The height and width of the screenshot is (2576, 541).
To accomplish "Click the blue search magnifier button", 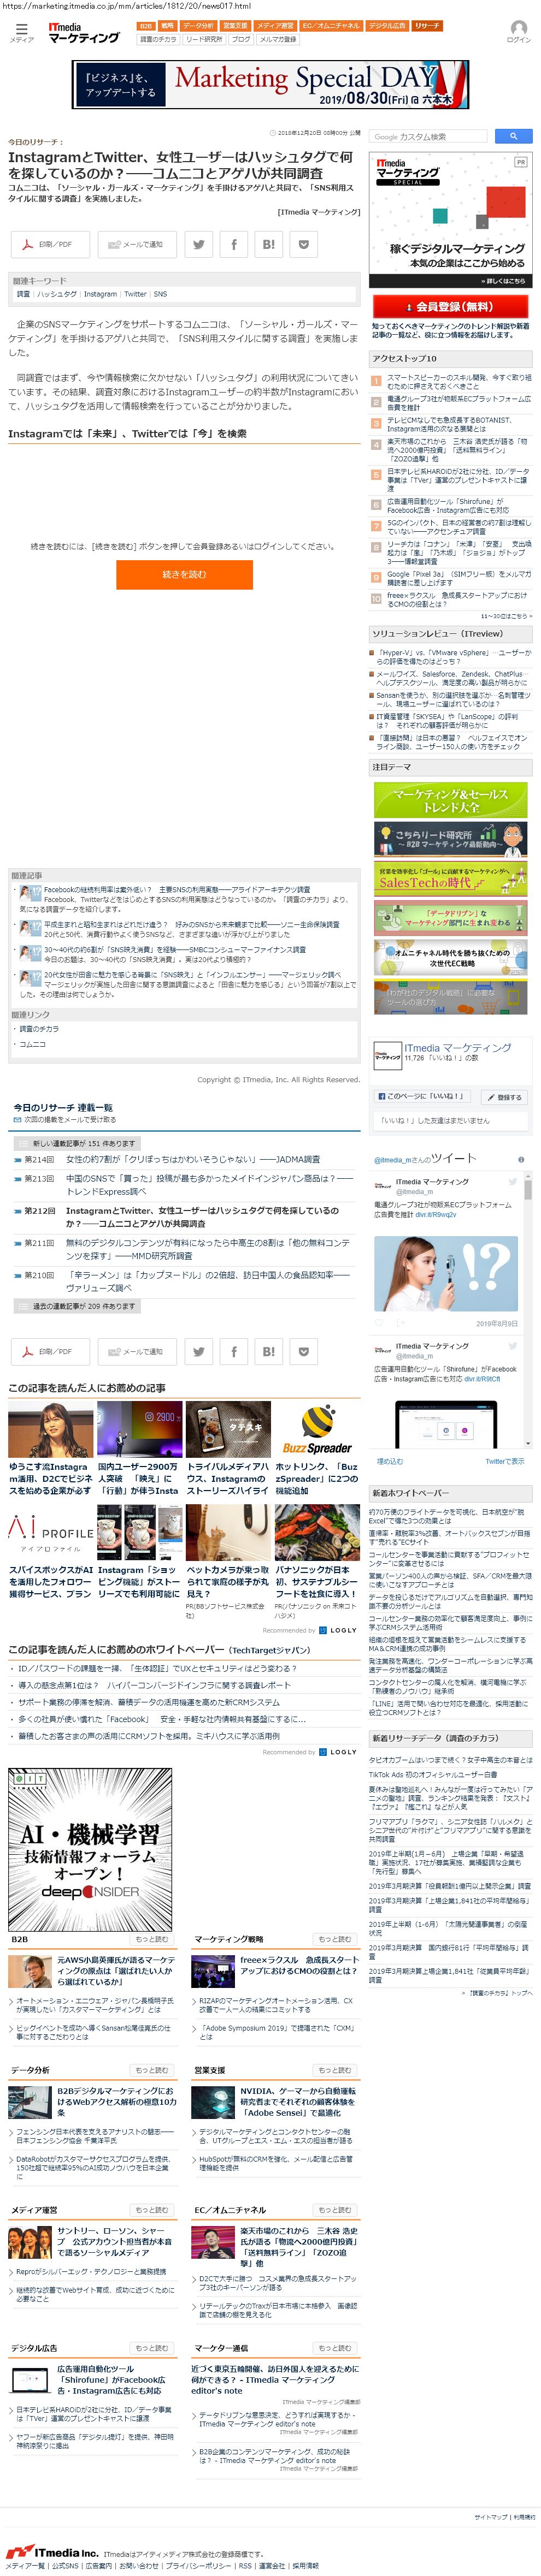I will [x=513, y=136].
